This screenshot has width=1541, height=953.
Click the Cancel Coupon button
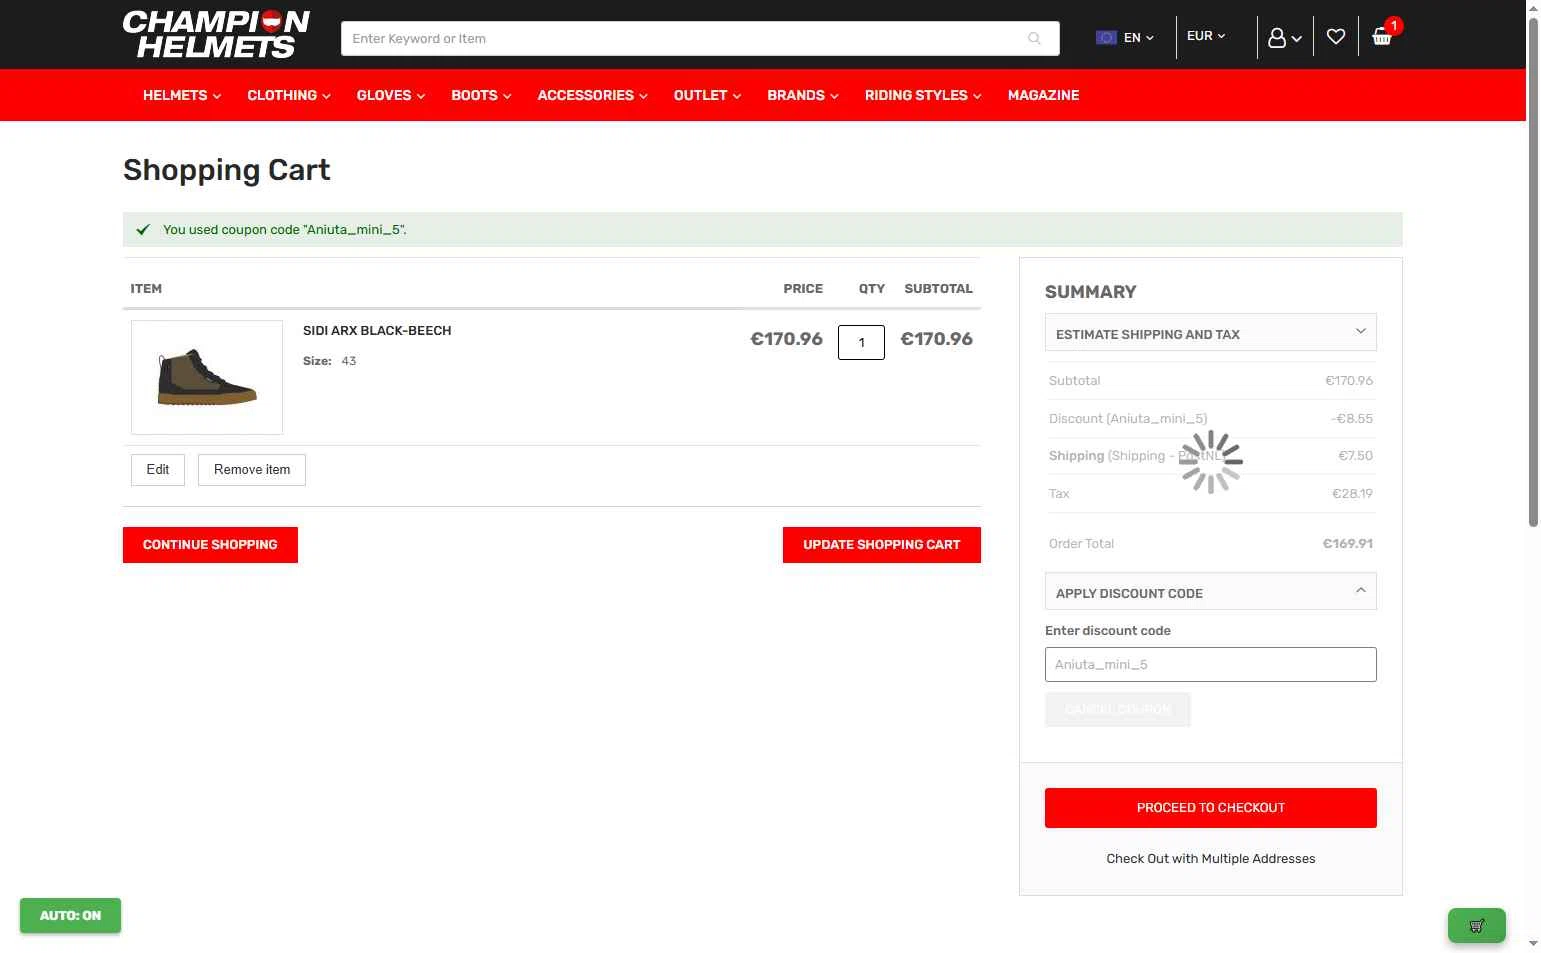coord(1118,710)
